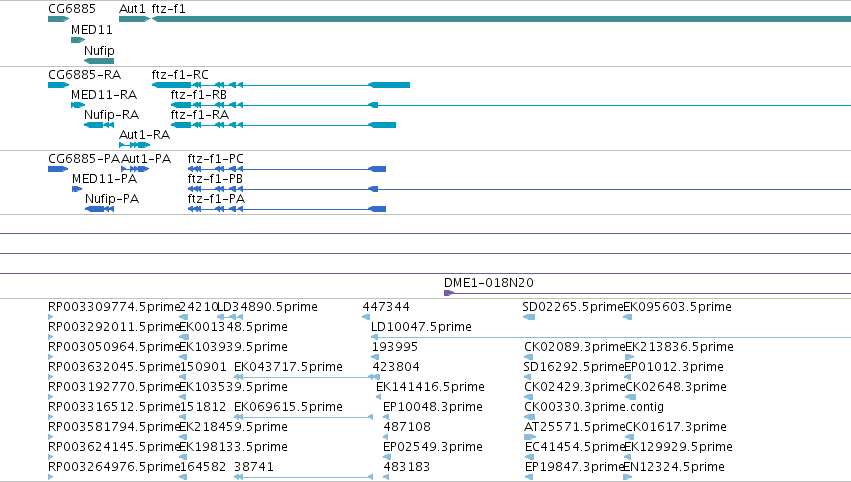The image size is (851, 482).
Task: Select RP003581794.5prime EST label
Action: [x=114, y=428]
